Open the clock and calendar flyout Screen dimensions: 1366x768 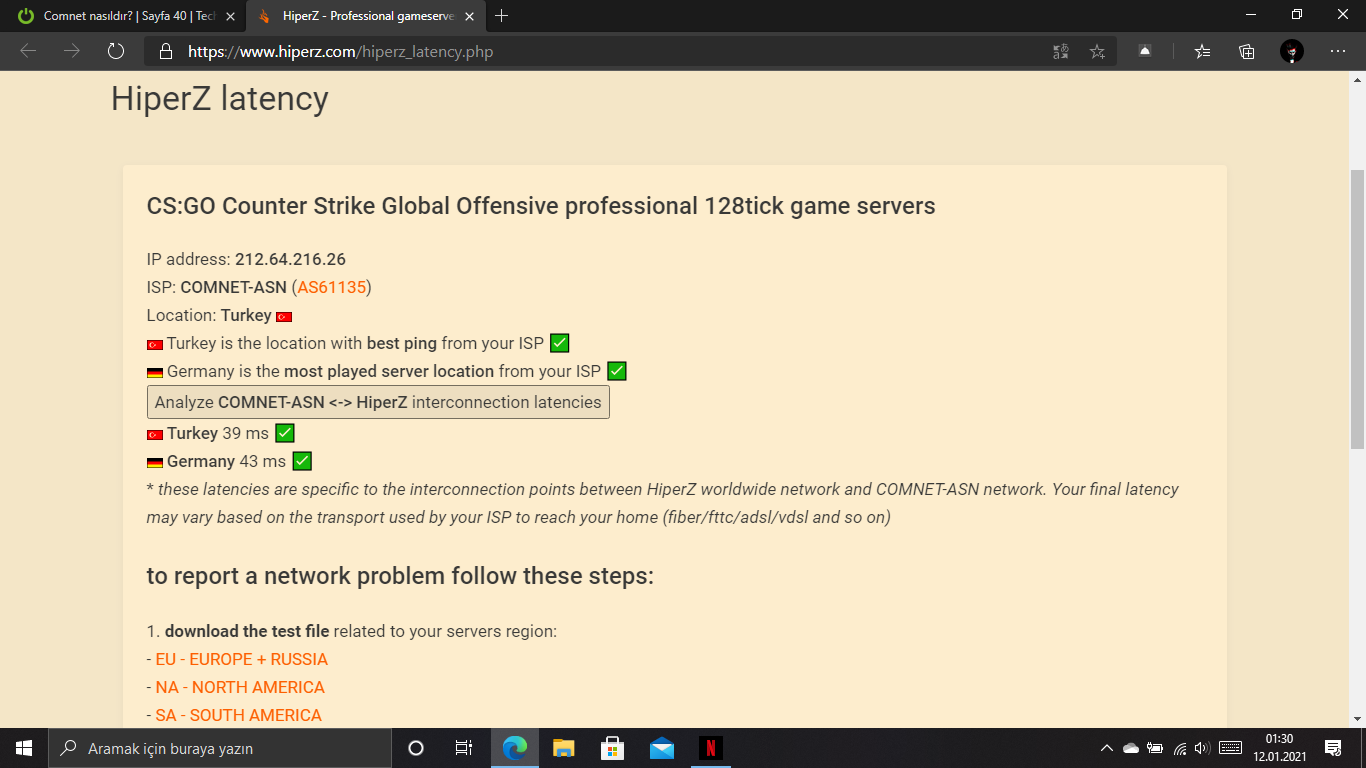[1279, 748]
